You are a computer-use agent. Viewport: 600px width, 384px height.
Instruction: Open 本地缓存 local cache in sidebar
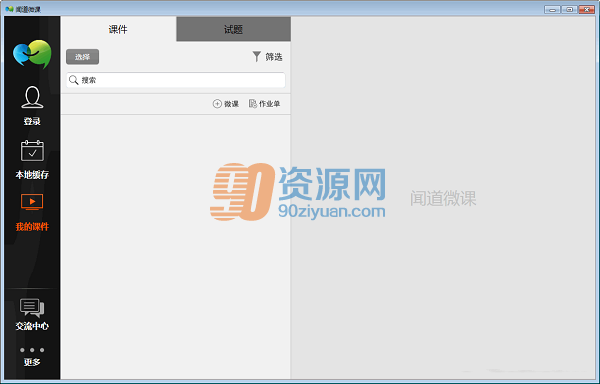[x=32, y=159]
